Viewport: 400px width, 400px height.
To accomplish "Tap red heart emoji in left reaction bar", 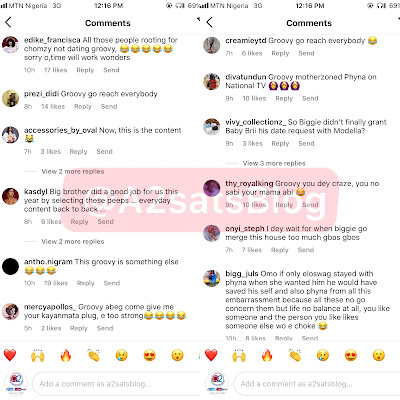I will [10, 355].
